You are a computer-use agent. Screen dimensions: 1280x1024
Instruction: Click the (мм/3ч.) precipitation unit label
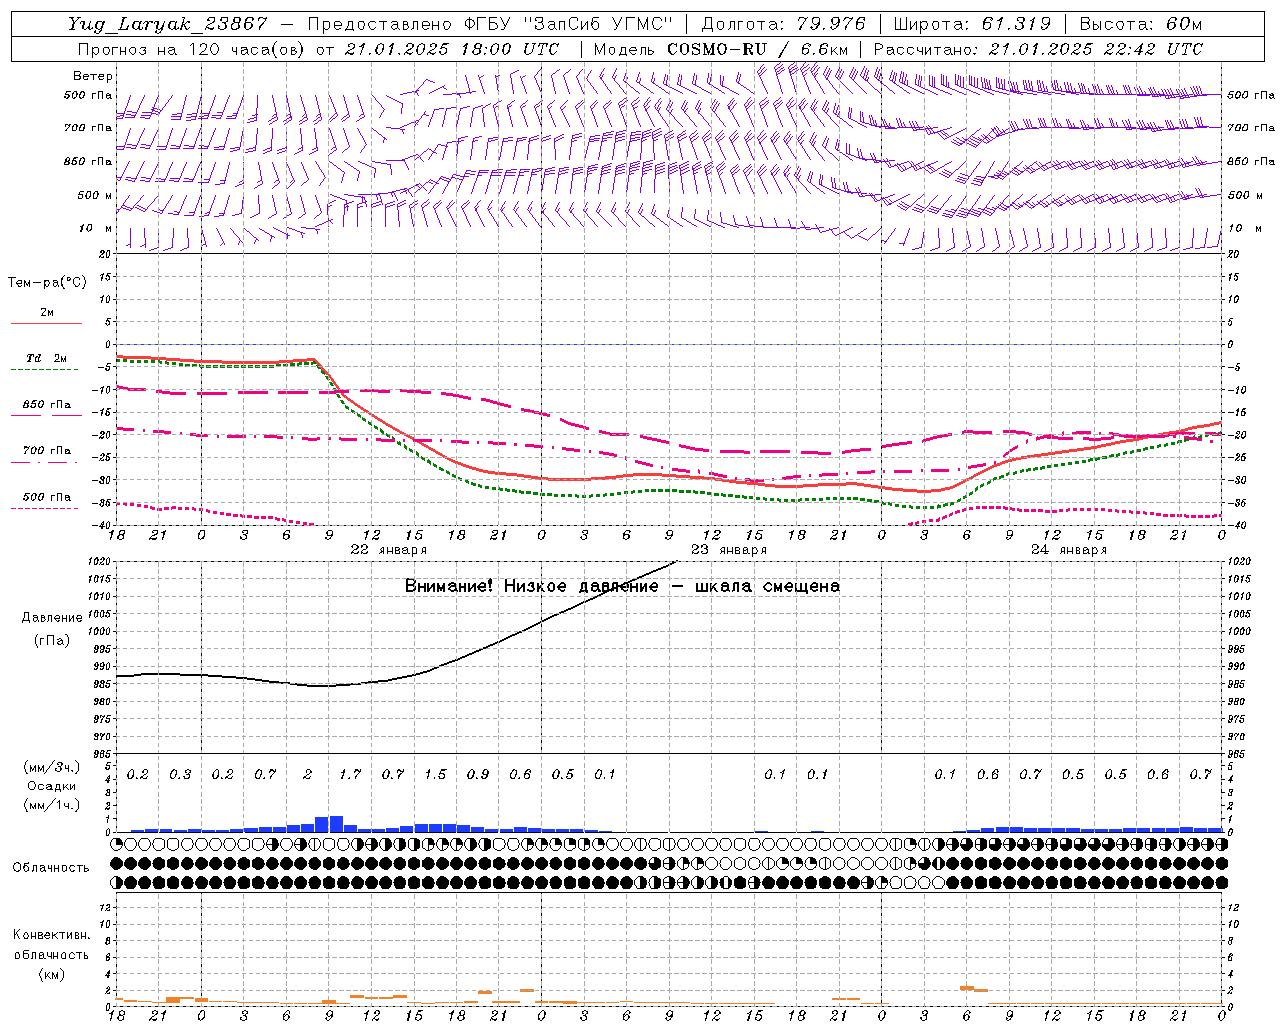pyautogui.click(x=53, y=767)
